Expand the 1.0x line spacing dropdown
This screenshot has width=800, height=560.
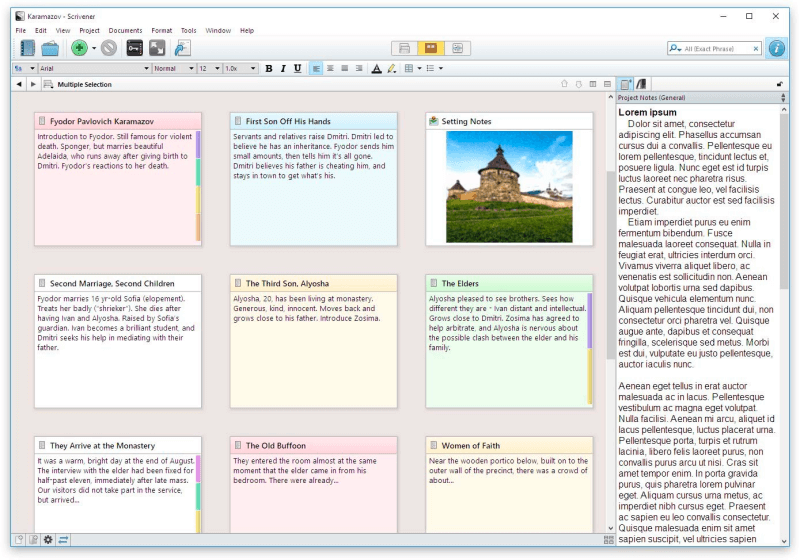pos(240,68)
